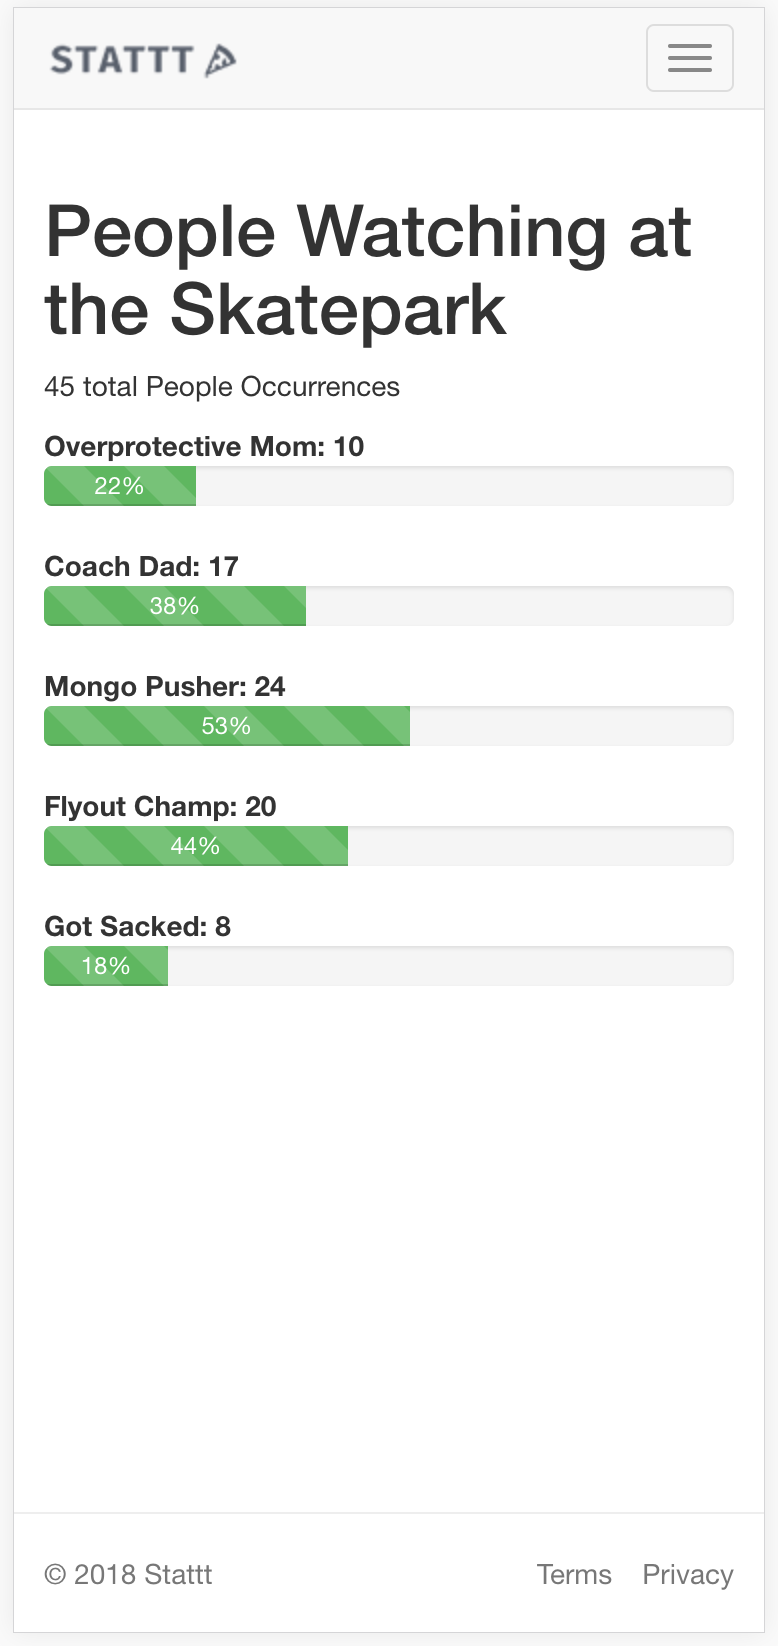Open the hamburger navigation menu
This screenshot has height=1646, width=778.
[x=690, y=58]
